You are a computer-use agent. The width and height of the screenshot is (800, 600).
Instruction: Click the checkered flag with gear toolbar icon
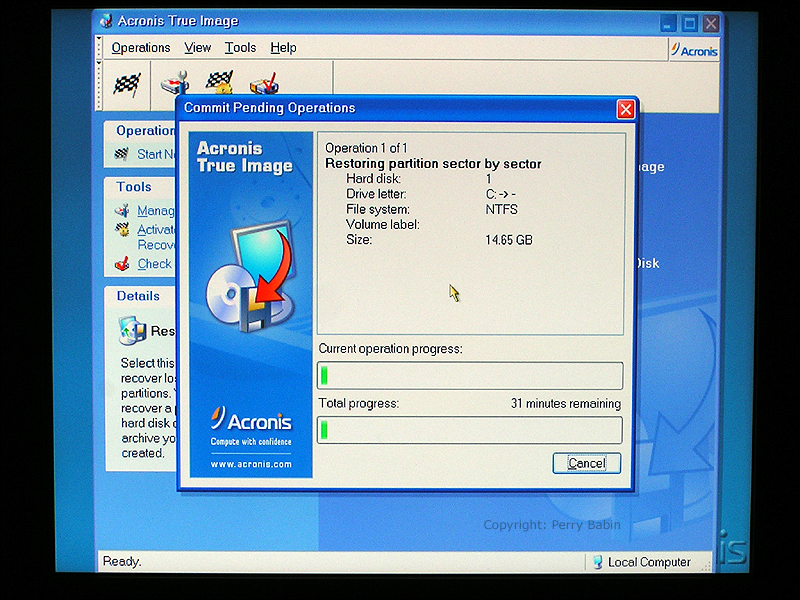coord(219,83)
